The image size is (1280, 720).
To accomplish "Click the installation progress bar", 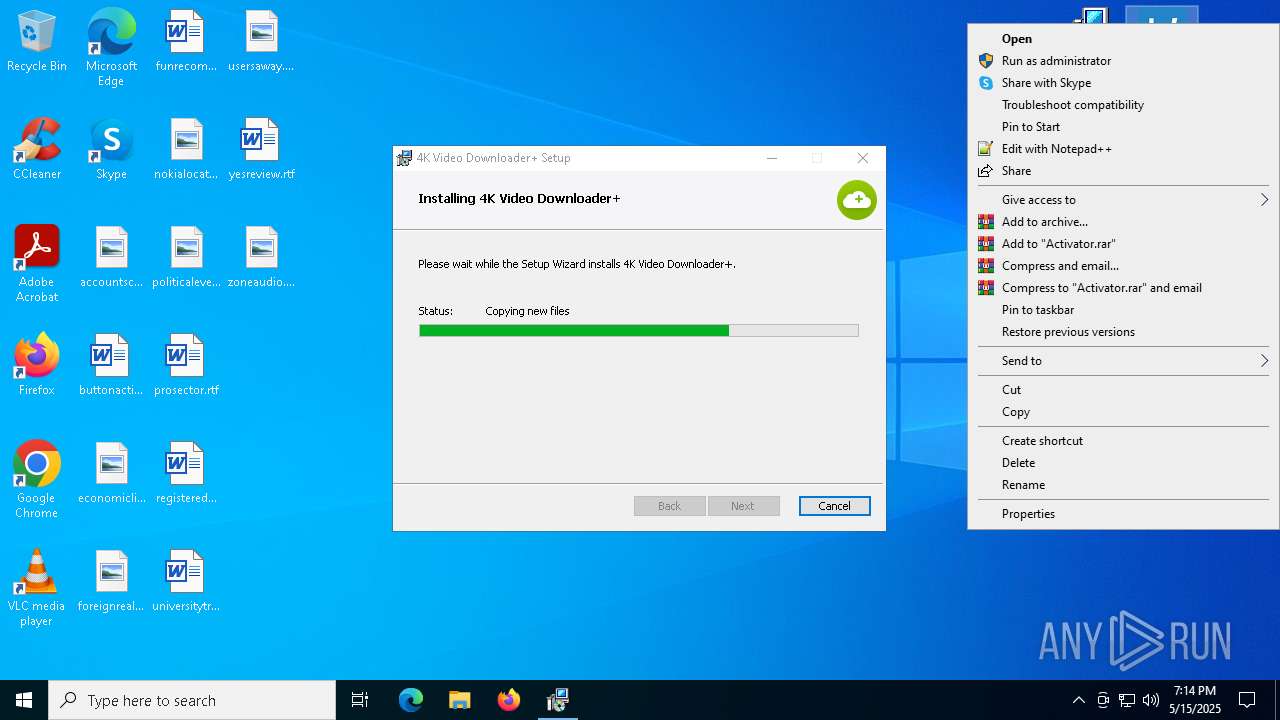I will coord(639,330).
